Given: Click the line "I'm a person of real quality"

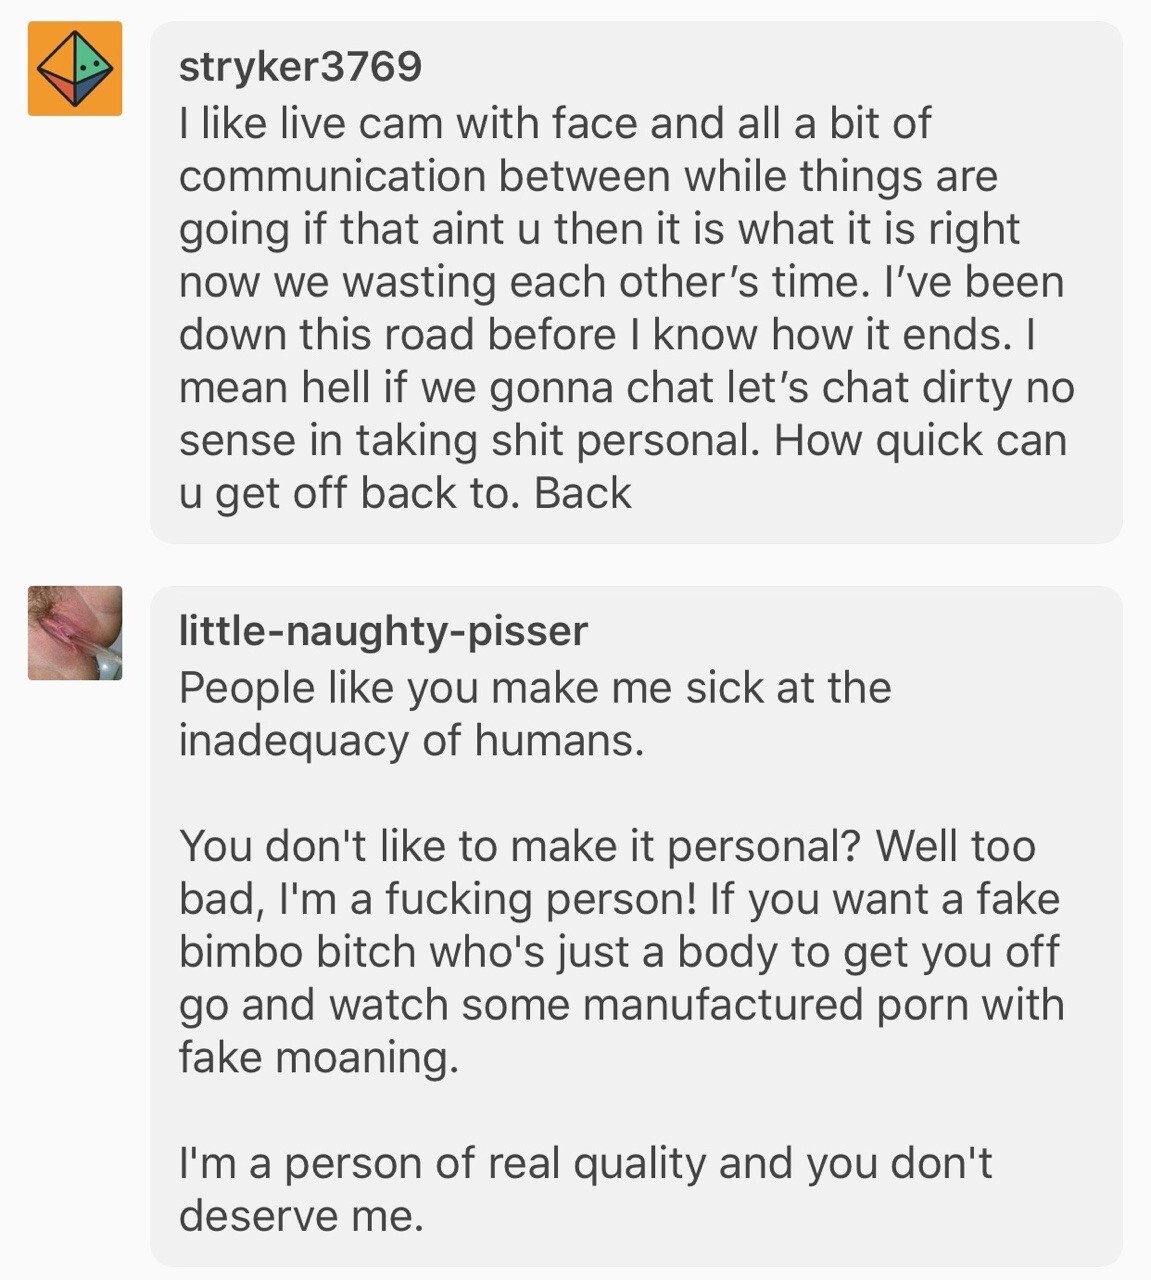Looking at the screenshot, I should pos(585,1164).
